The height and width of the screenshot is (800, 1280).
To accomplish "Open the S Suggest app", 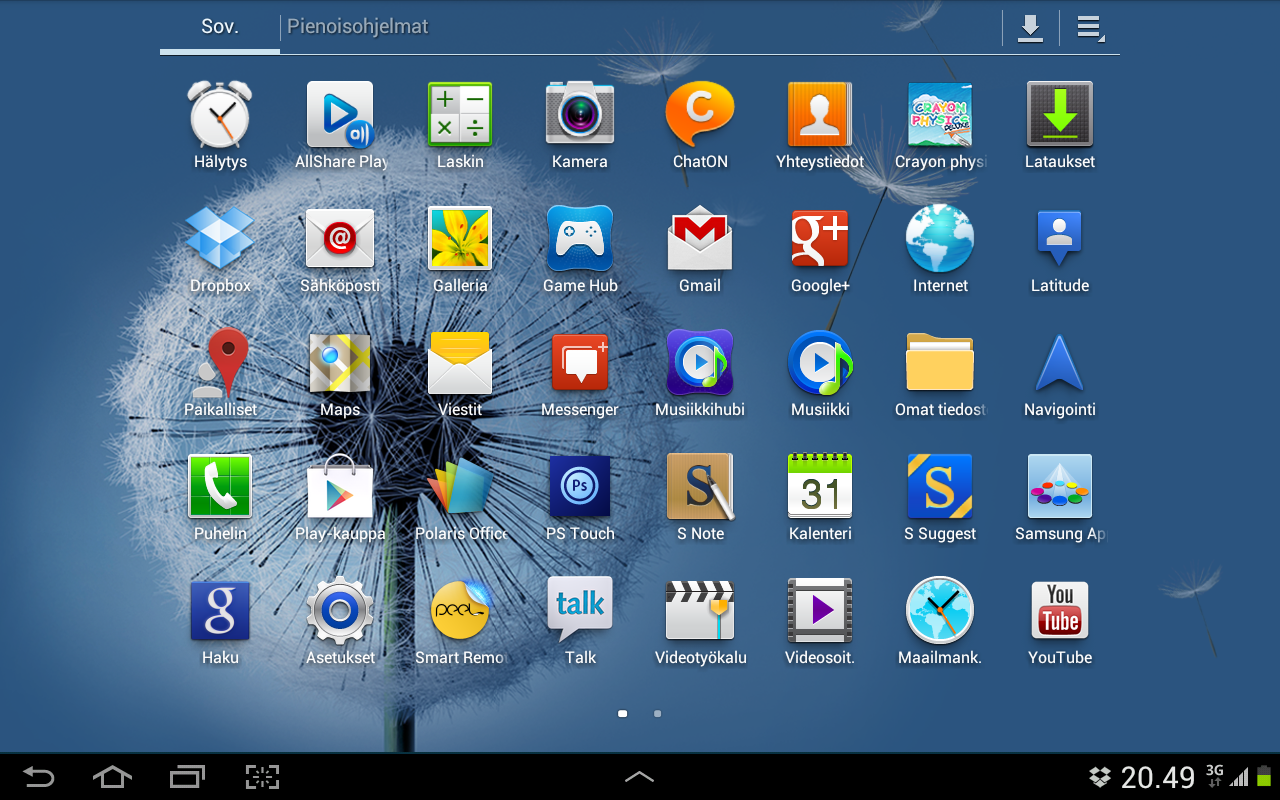I will click(940, 498).
